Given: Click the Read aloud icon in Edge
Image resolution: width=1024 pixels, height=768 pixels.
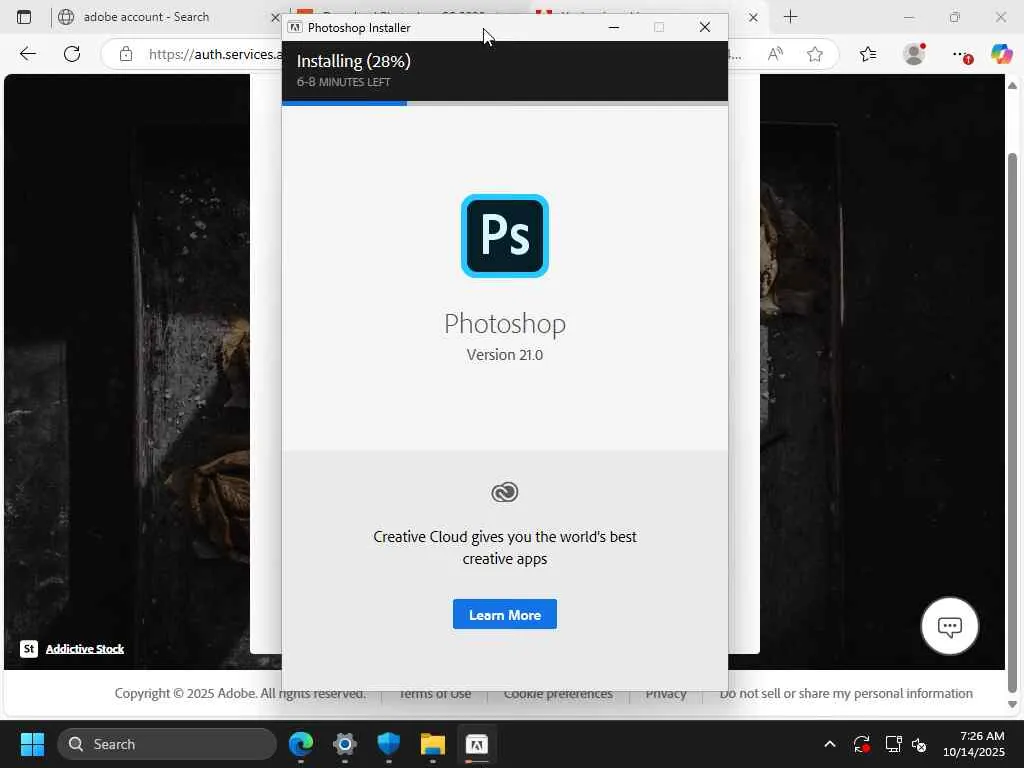Looking at the screenshot, I should pos(775,54).
